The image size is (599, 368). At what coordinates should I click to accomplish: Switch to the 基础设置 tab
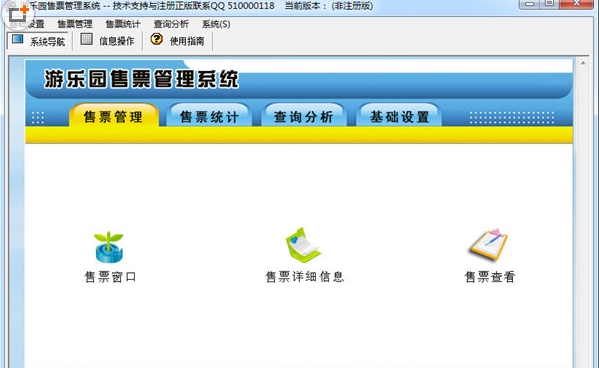399,116
